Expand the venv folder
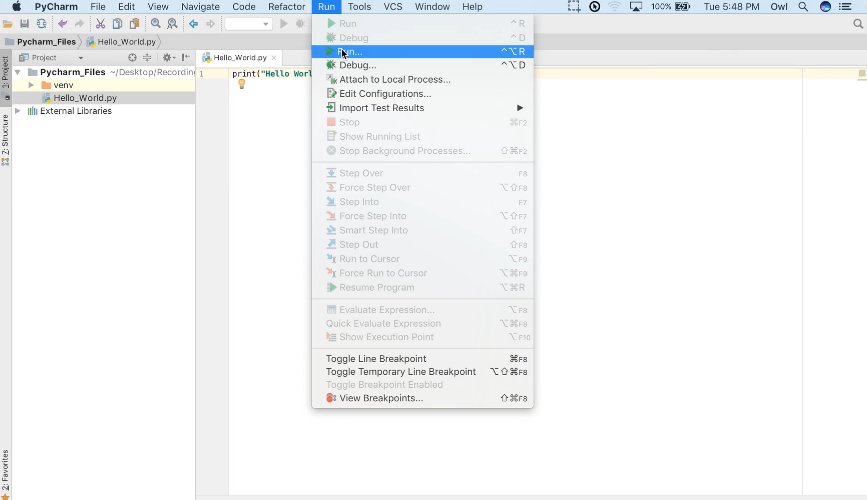 [x=32, y=85]
